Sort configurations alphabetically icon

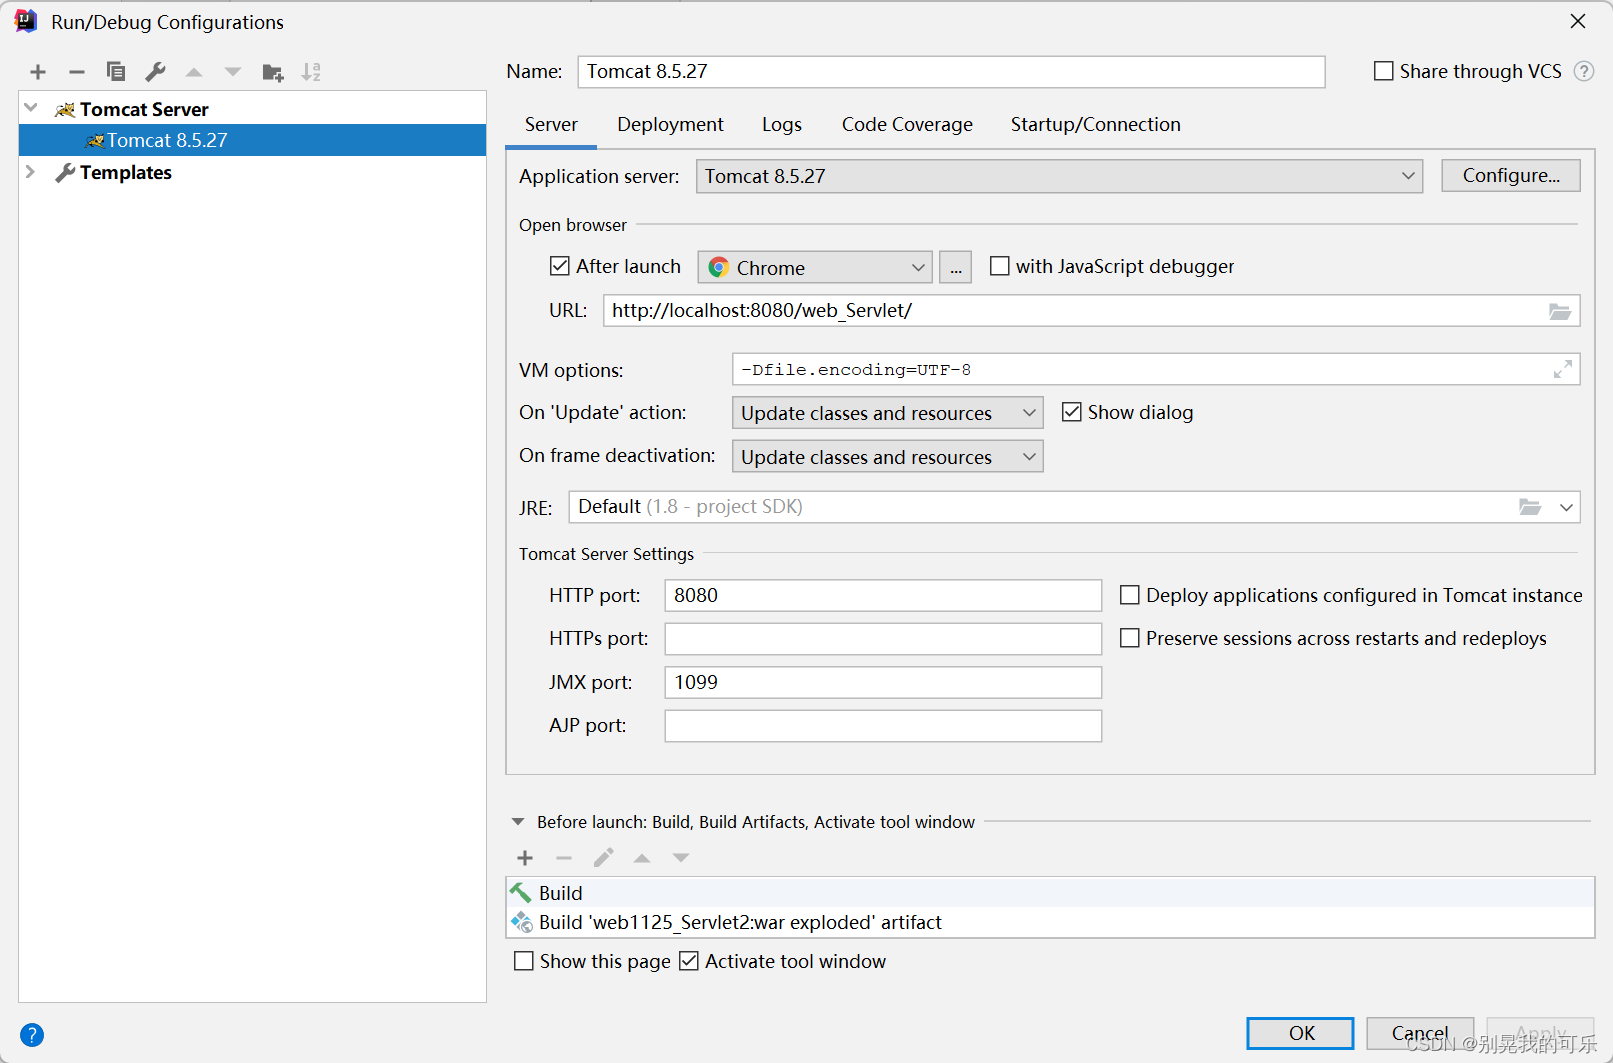pyautogui.click(x=311, y=72)
